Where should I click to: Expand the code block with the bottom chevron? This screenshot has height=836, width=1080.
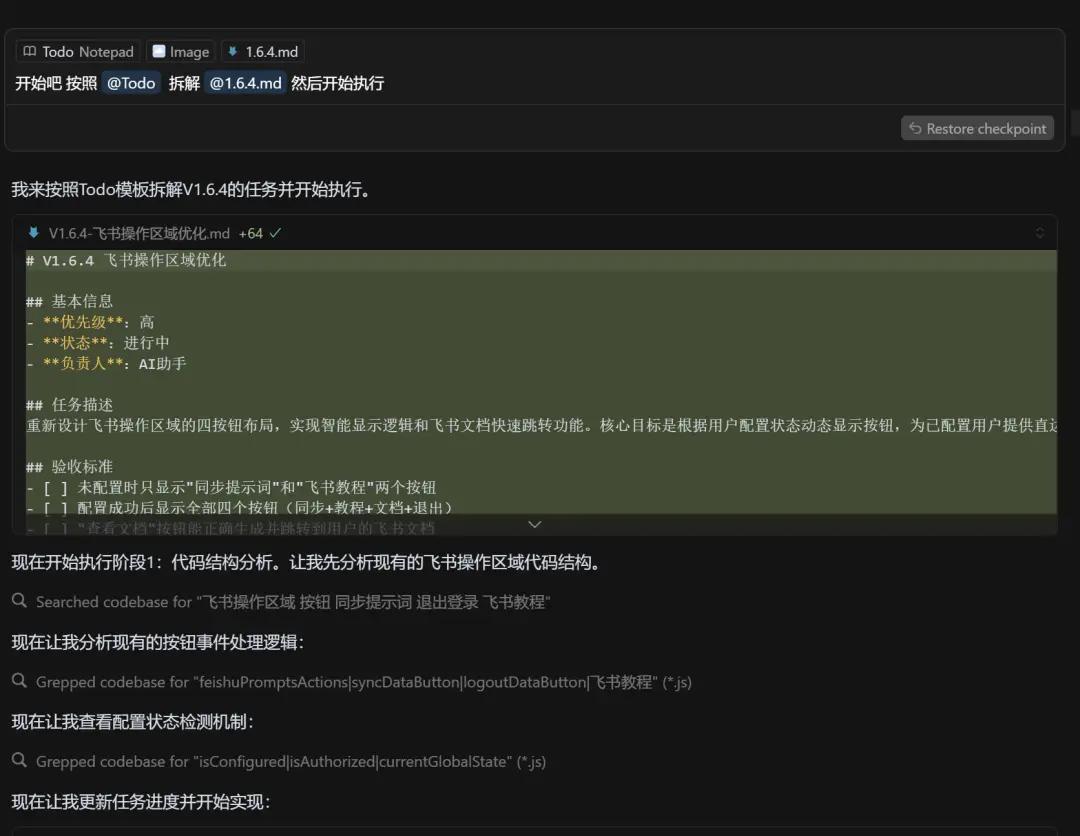(534, 524)
